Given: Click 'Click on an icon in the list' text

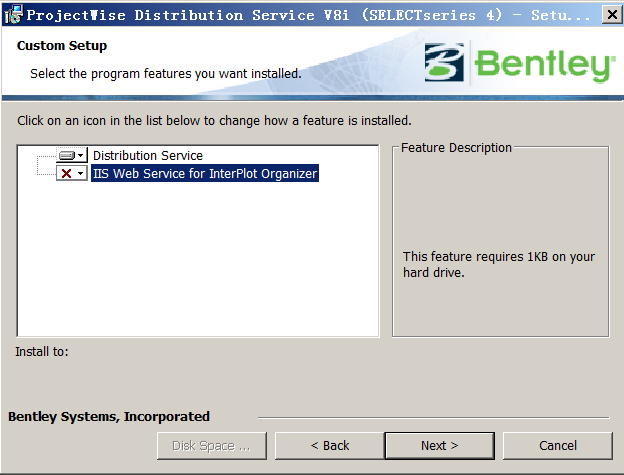Looking at the screenshot, I should (x=214, y=121).
